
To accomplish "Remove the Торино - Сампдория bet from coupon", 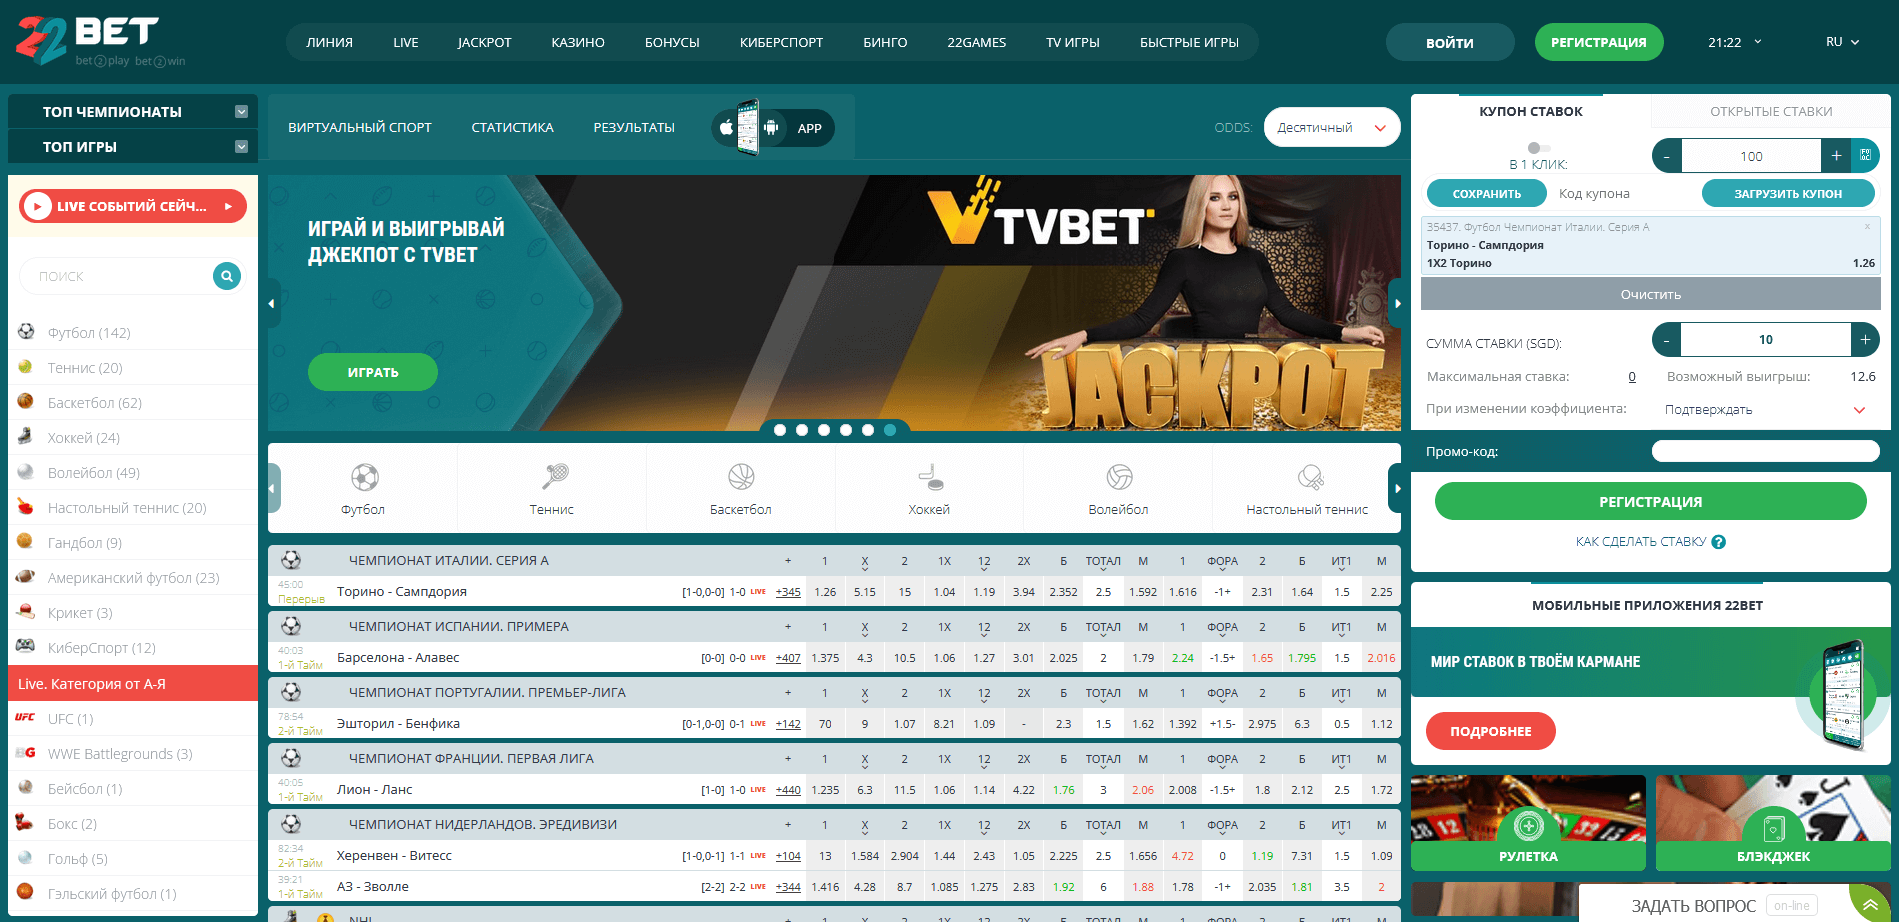I will (1866, 227).
